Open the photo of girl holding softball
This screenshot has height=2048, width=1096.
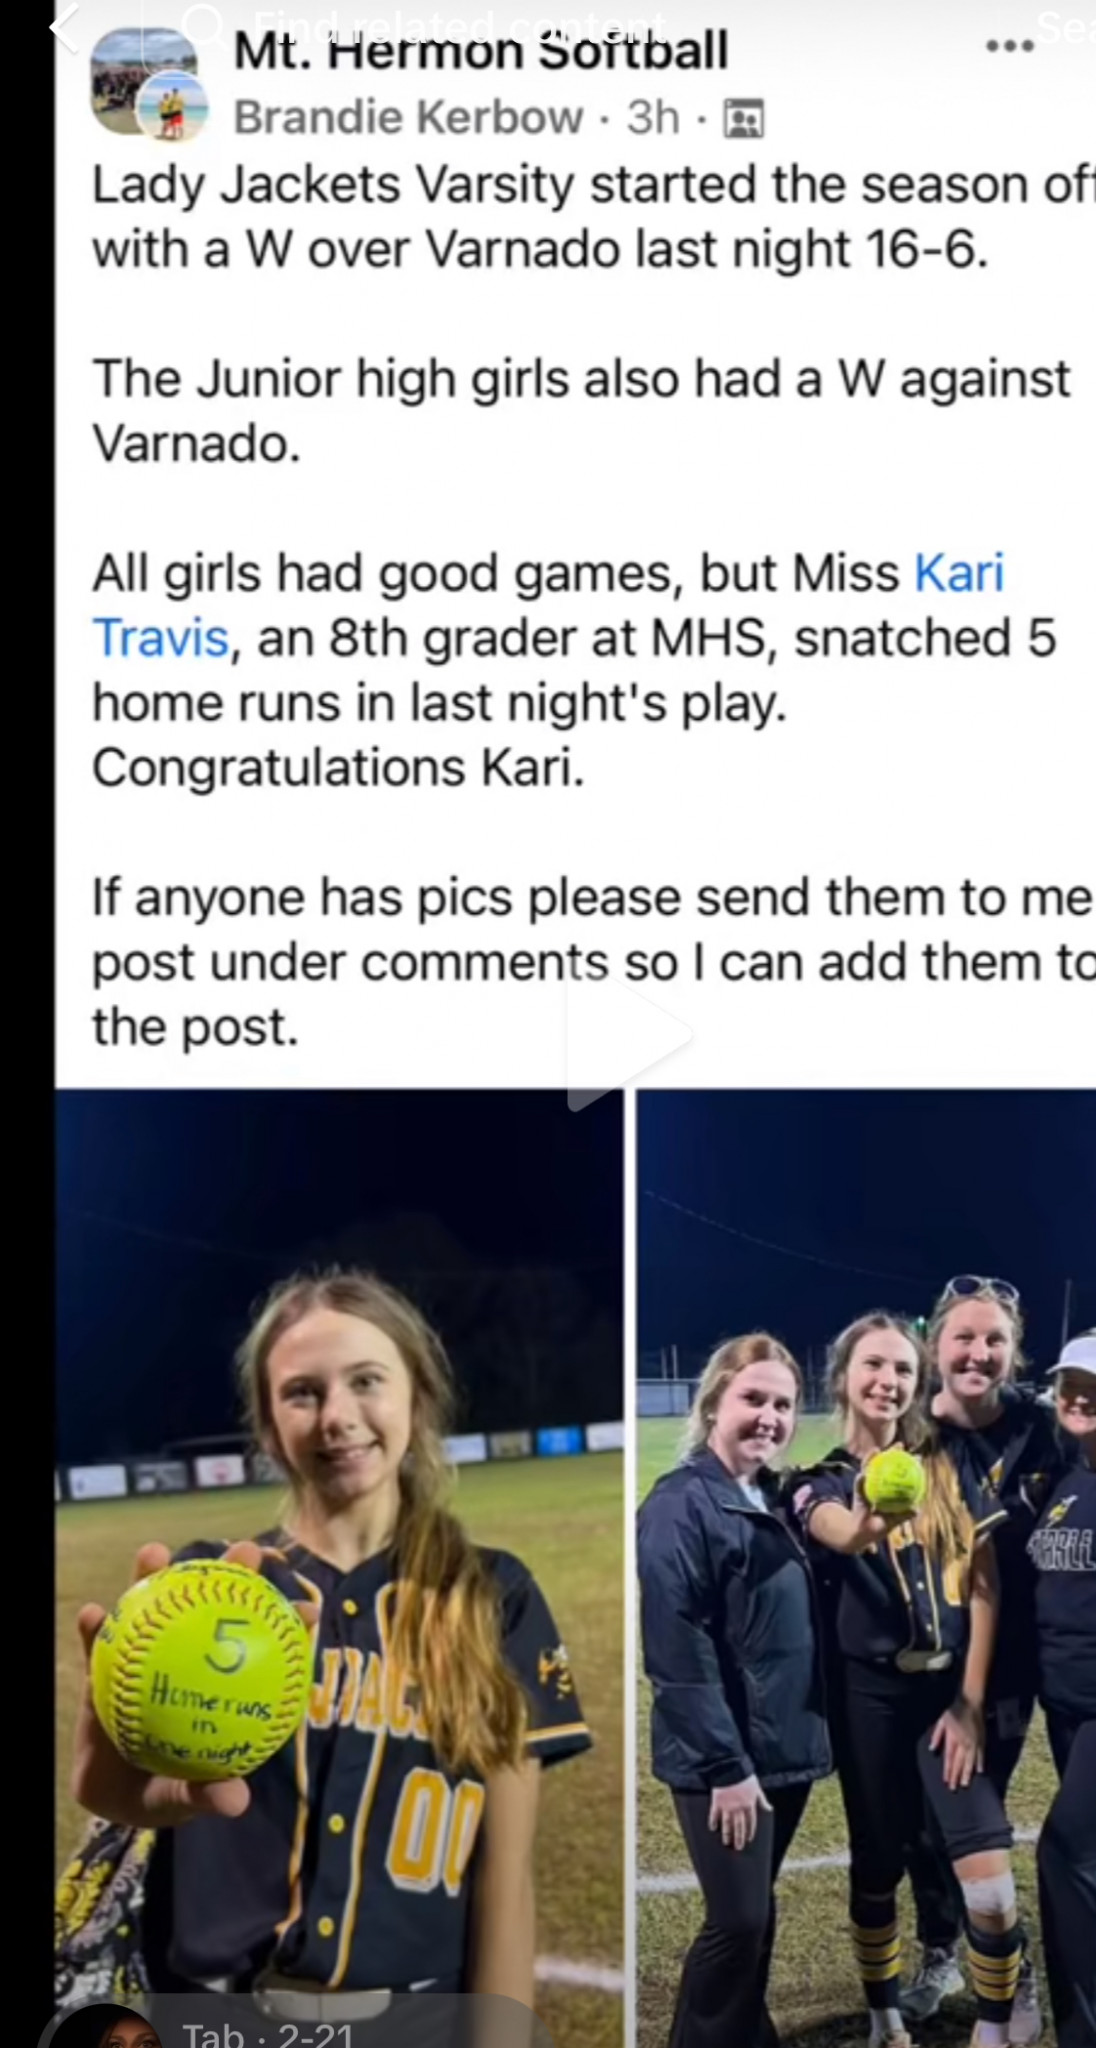click(x=340, y=1568)
